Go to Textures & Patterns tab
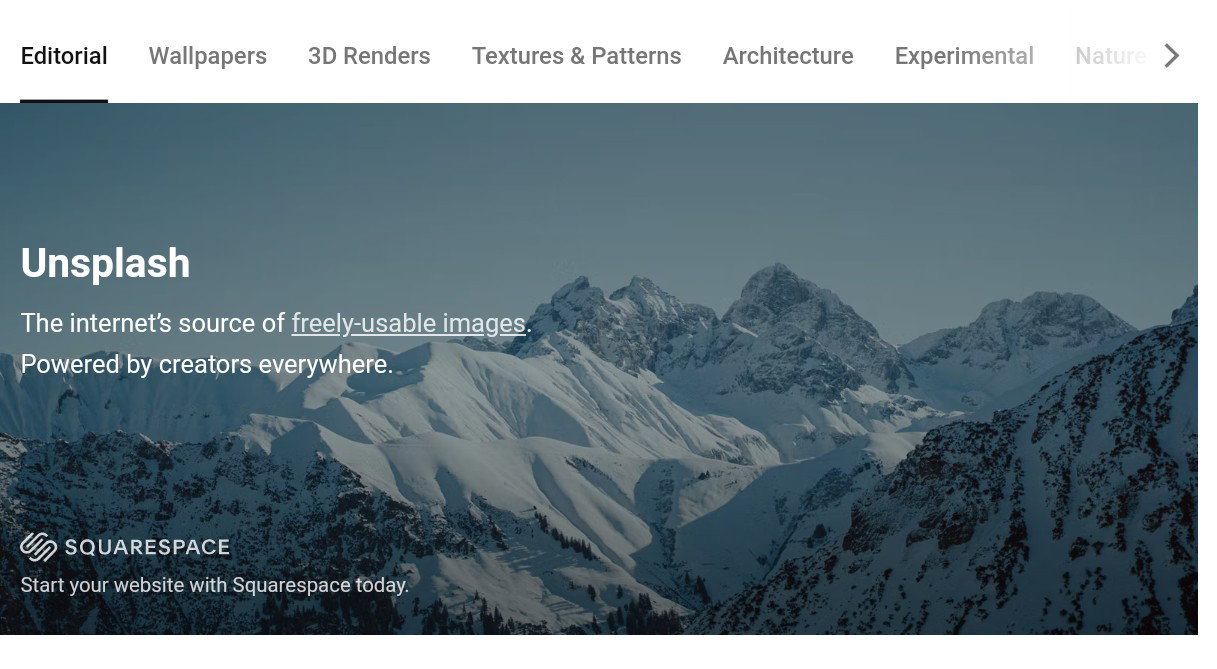The height and width of the screenshot is (669, 1217). [x=577, y=56]
